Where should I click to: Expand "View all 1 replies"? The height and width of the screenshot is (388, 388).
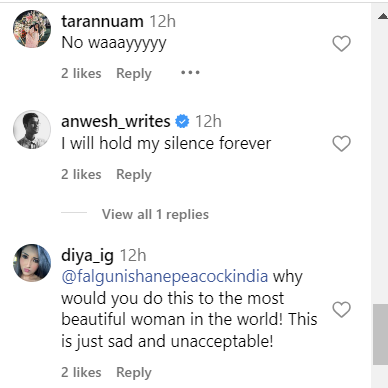tap(155, 214)
